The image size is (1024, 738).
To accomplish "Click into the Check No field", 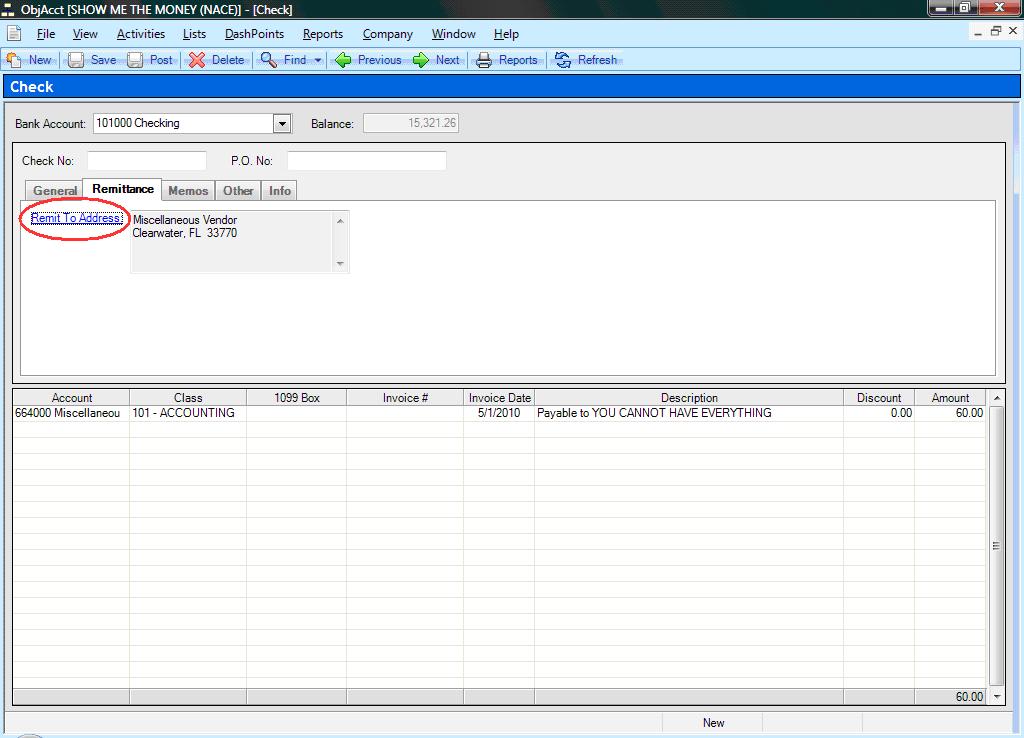I will pyautogui.click(x=146, y=161).
